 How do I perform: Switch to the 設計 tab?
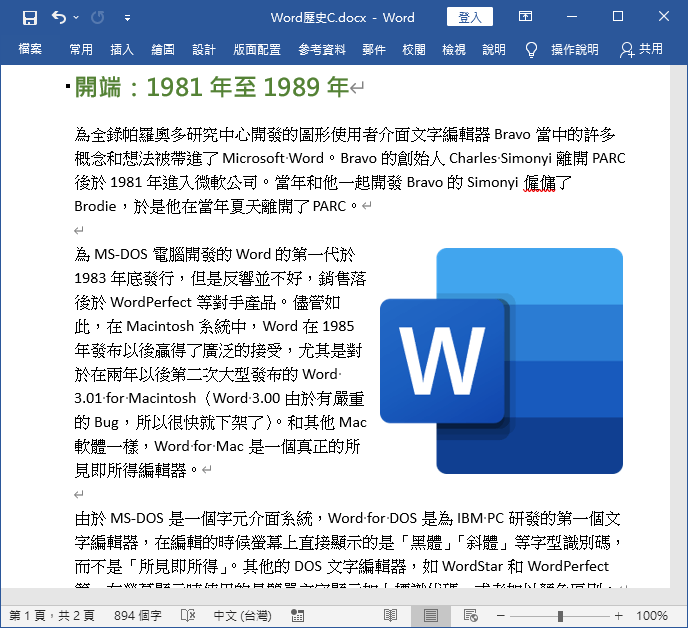click(204, 49)
